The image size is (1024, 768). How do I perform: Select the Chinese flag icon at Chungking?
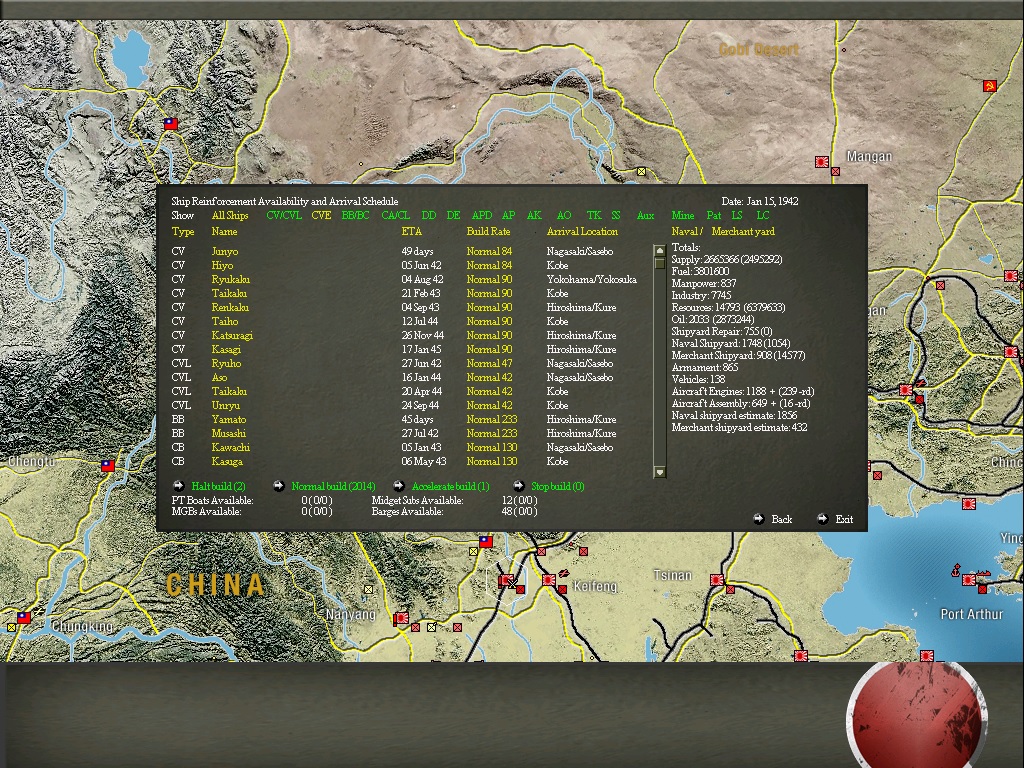coord(24,617)
